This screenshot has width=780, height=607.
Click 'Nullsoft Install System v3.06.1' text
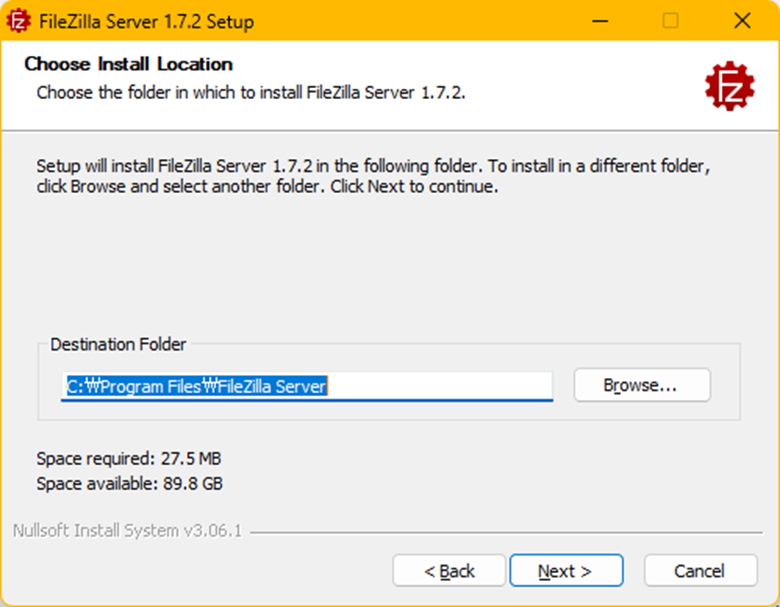(127, 531)
